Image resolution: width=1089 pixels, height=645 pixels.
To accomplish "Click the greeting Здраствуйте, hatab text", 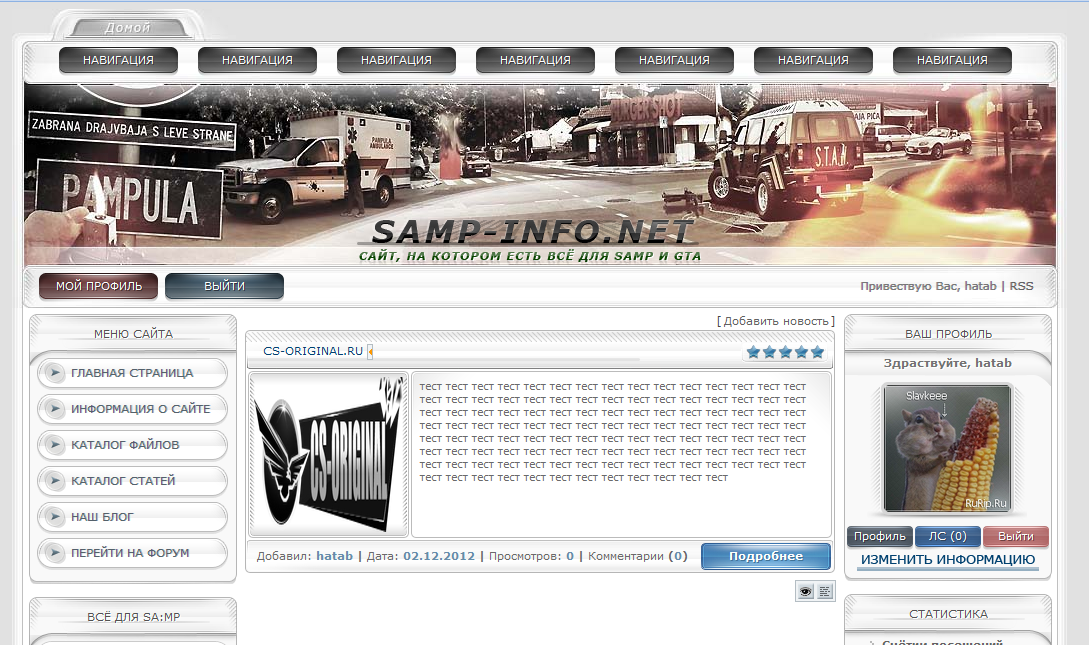I will pos(947,363).
